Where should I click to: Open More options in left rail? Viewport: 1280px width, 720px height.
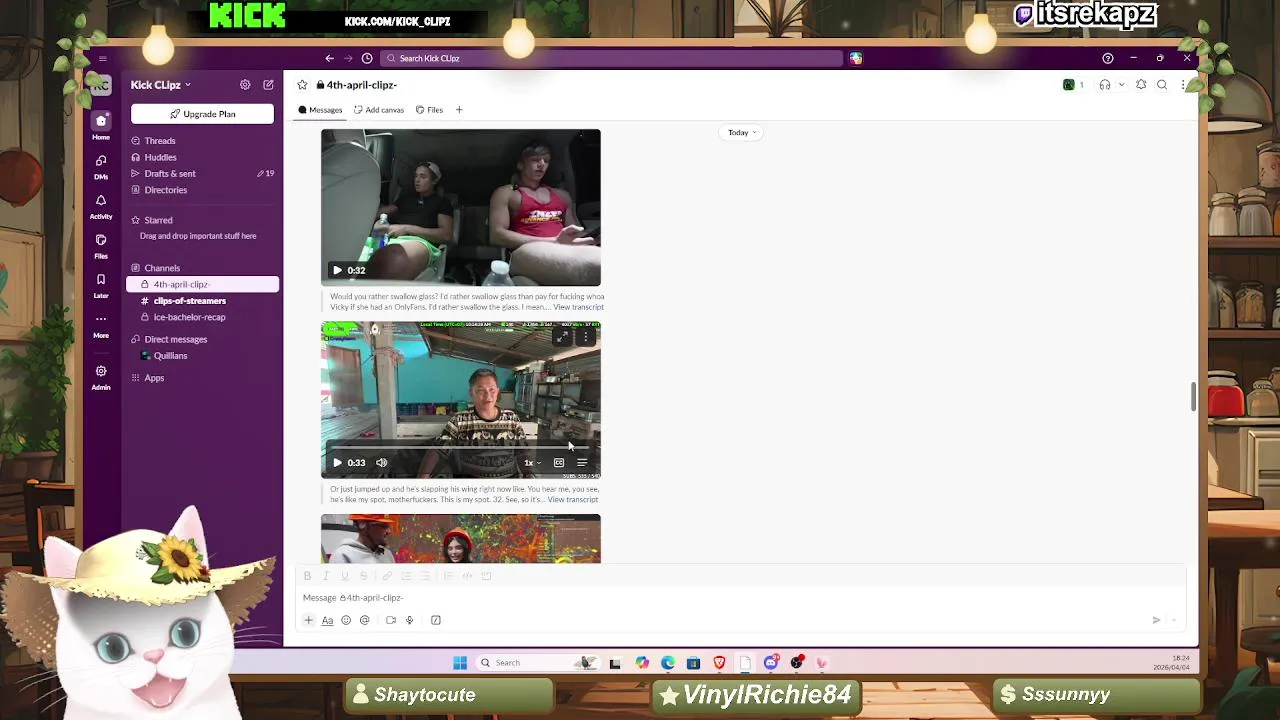click(101, 325)
